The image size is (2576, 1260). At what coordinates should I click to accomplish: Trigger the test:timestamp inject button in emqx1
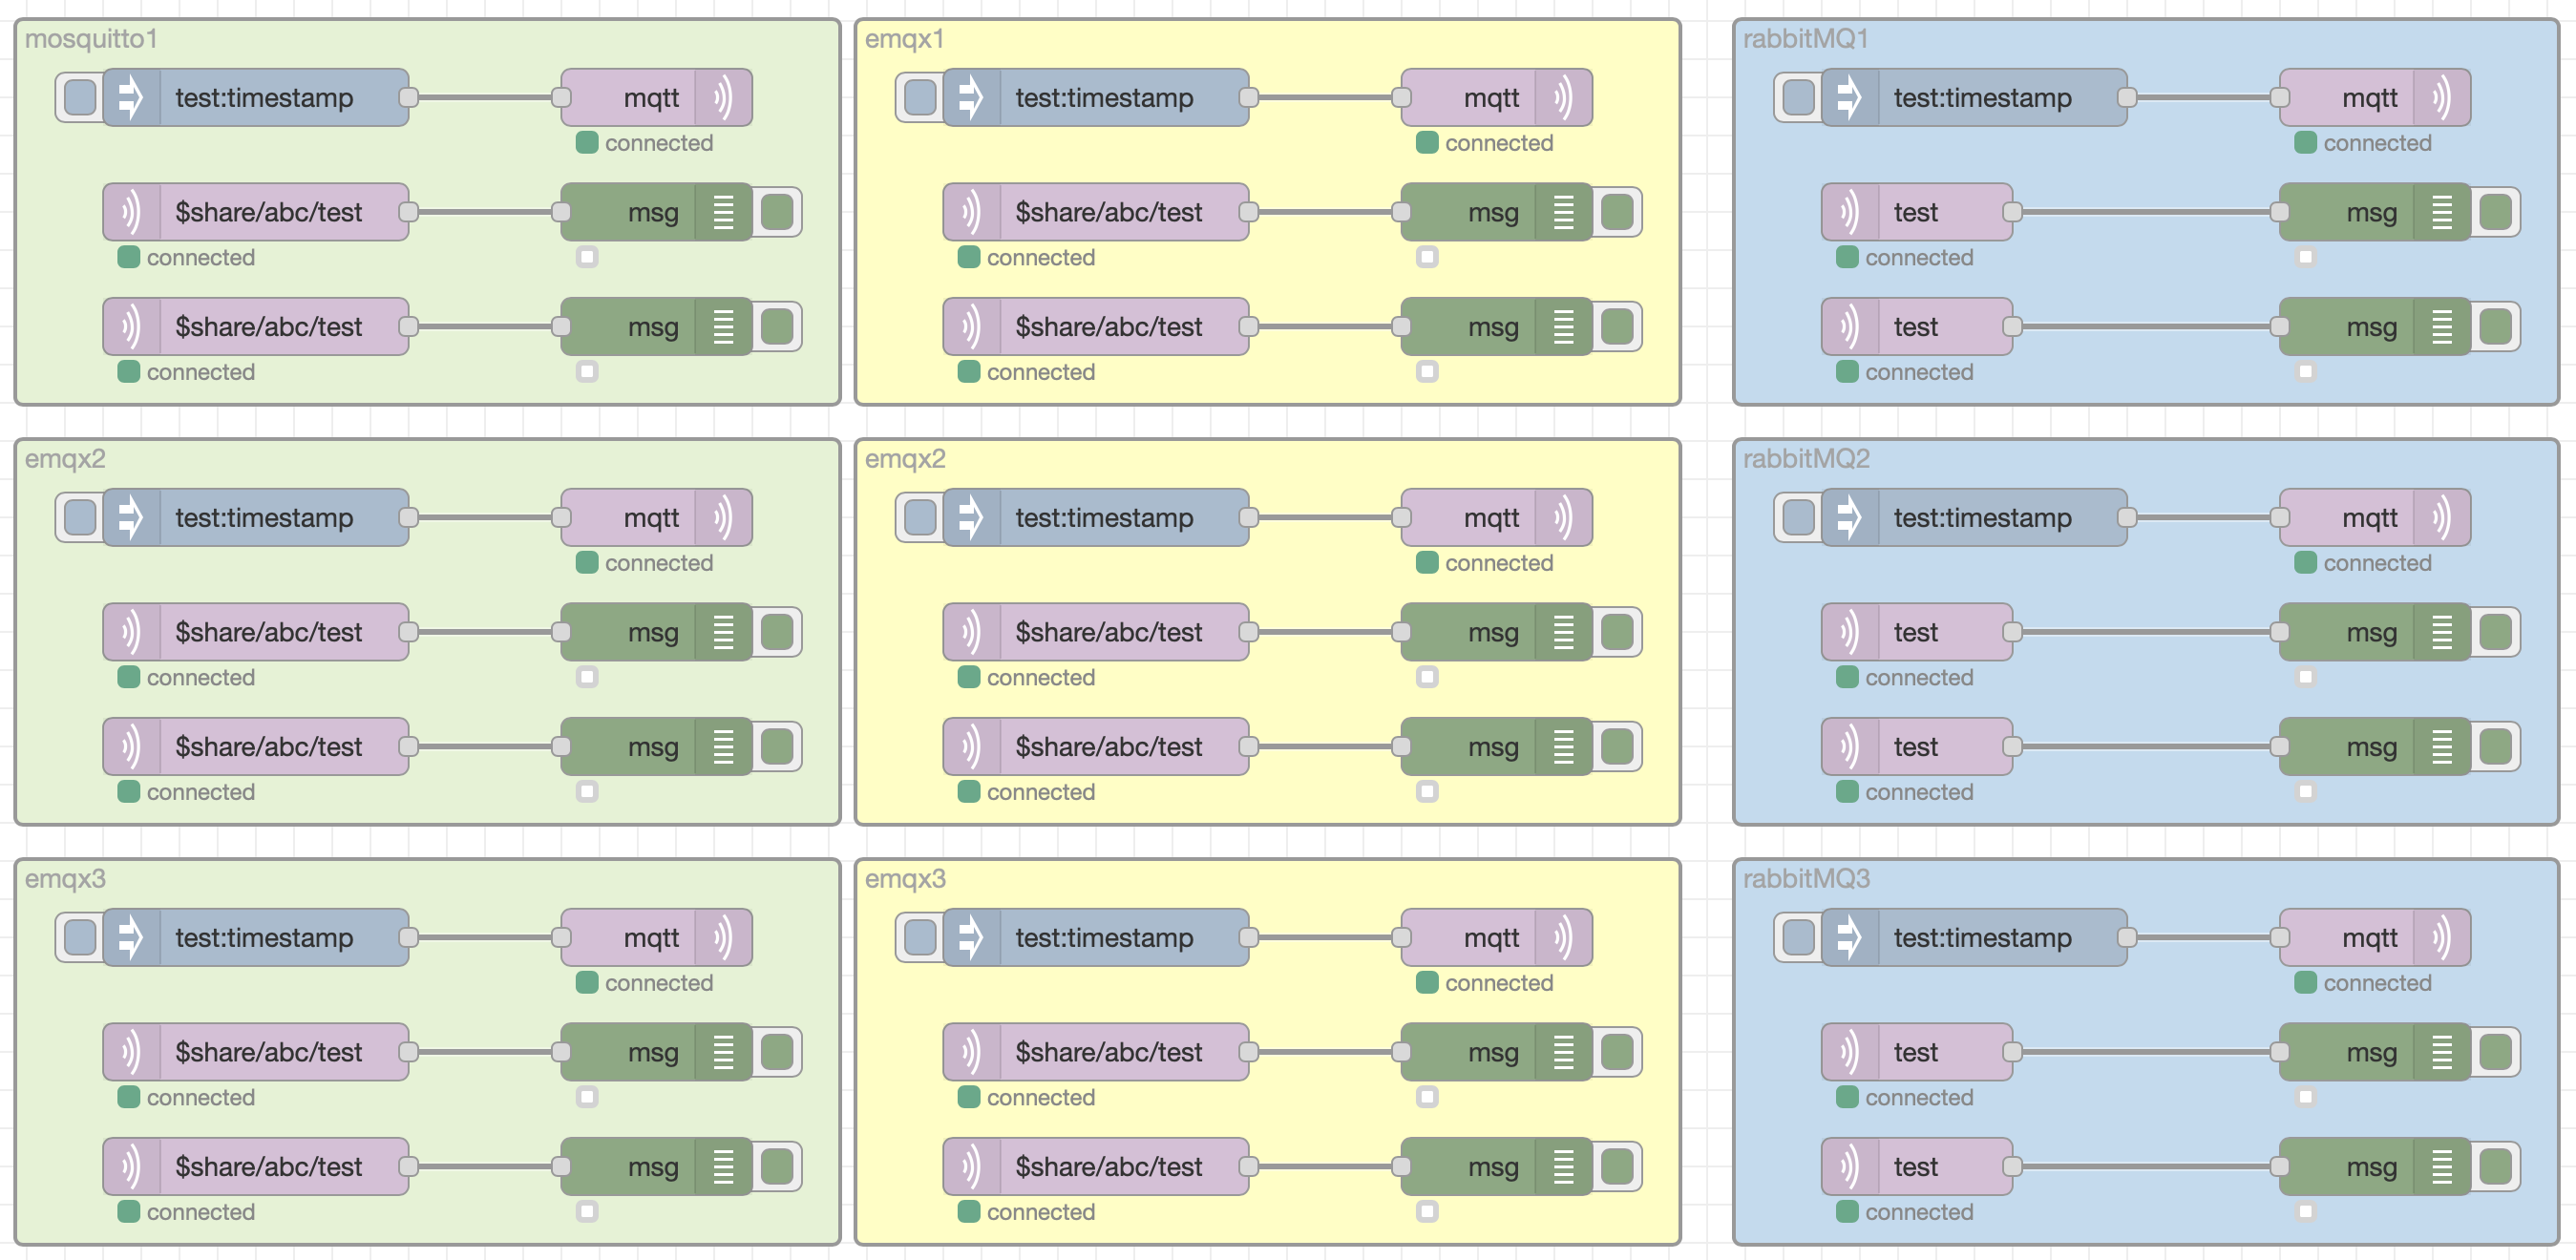click(920, 97)
